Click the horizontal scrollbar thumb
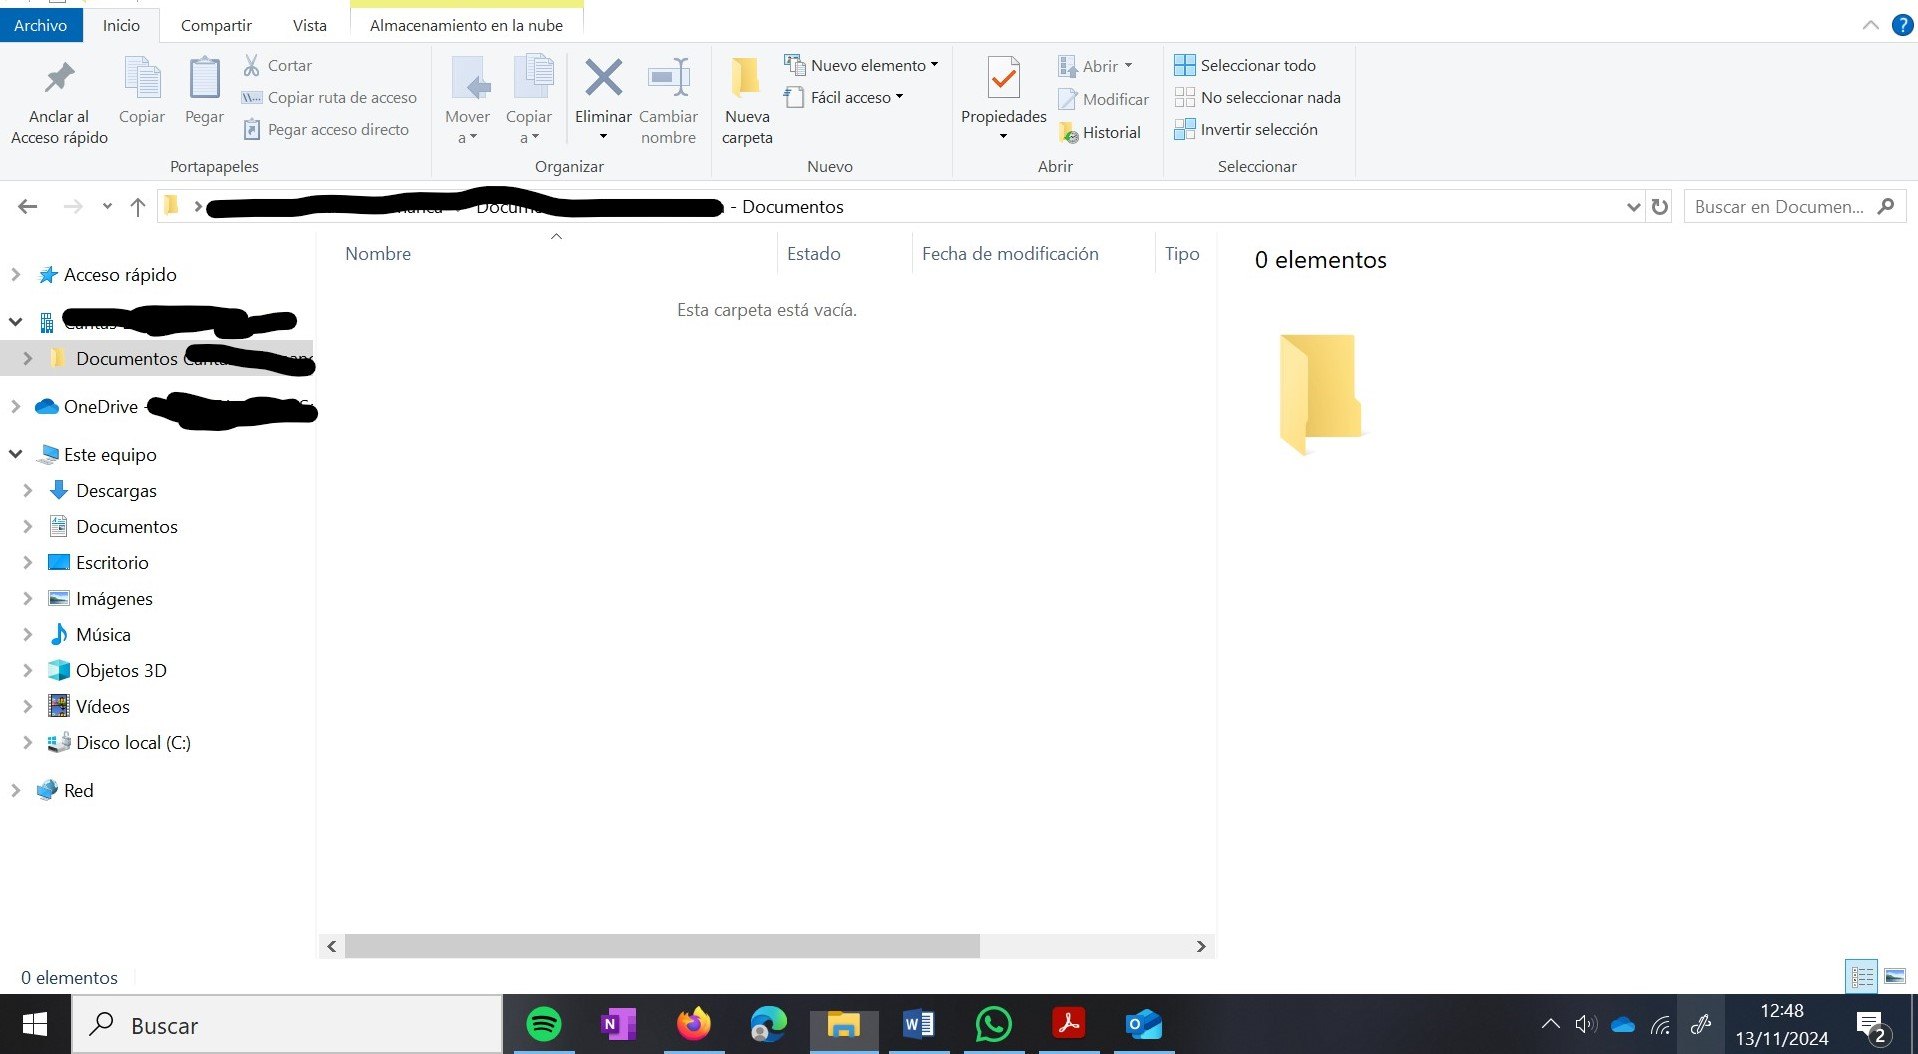 pos(662,946)
